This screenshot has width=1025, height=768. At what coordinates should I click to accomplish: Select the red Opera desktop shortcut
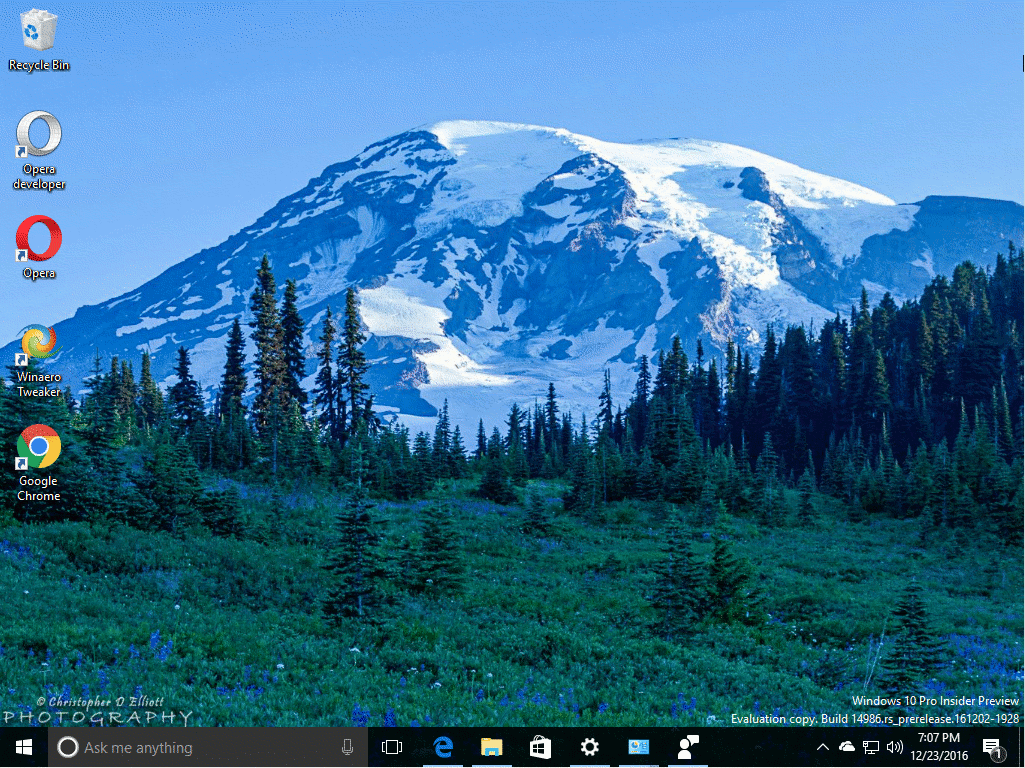point(39,247)
